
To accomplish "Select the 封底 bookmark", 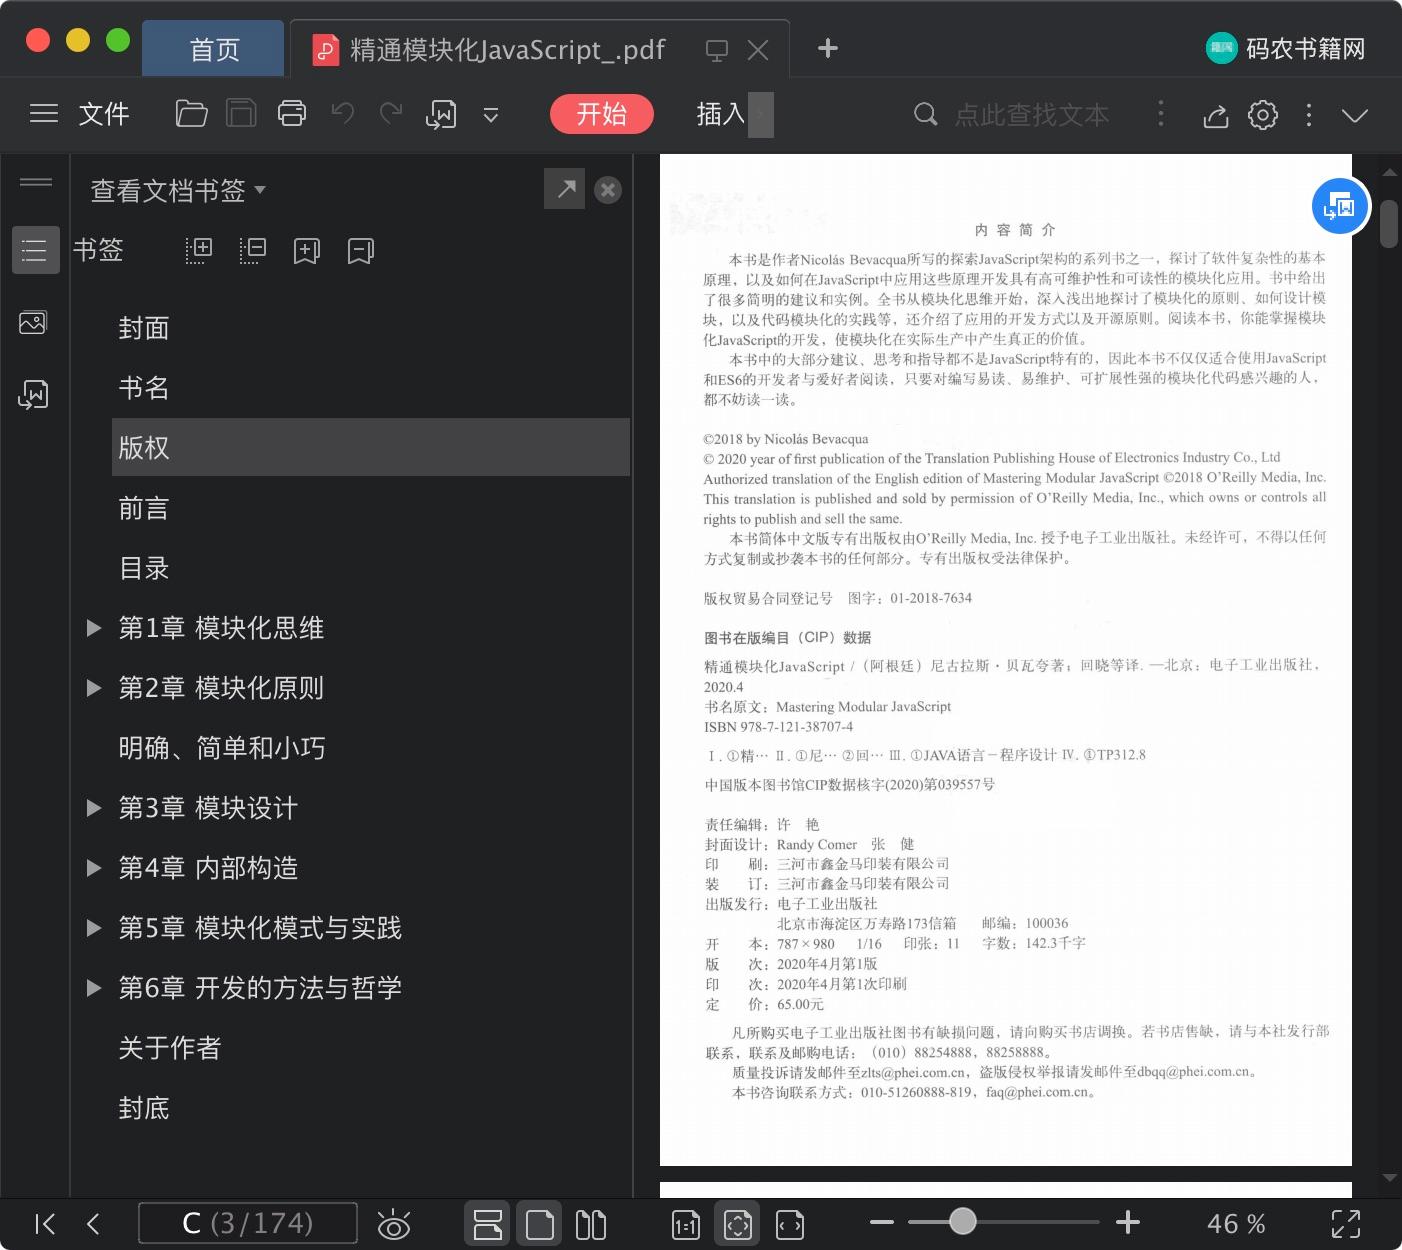I will click(371, 1108).
